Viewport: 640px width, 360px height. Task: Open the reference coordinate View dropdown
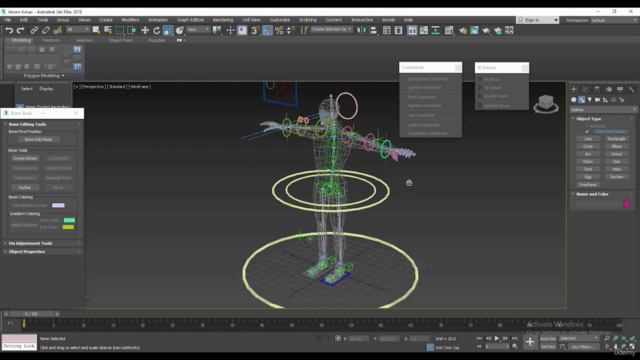(198, 29)
